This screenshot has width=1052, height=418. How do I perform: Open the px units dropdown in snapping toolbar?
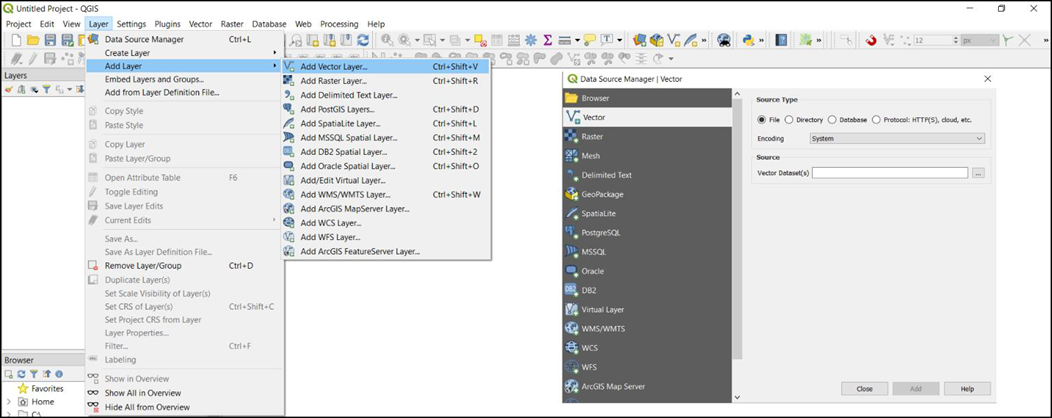(x=979, y=40)
